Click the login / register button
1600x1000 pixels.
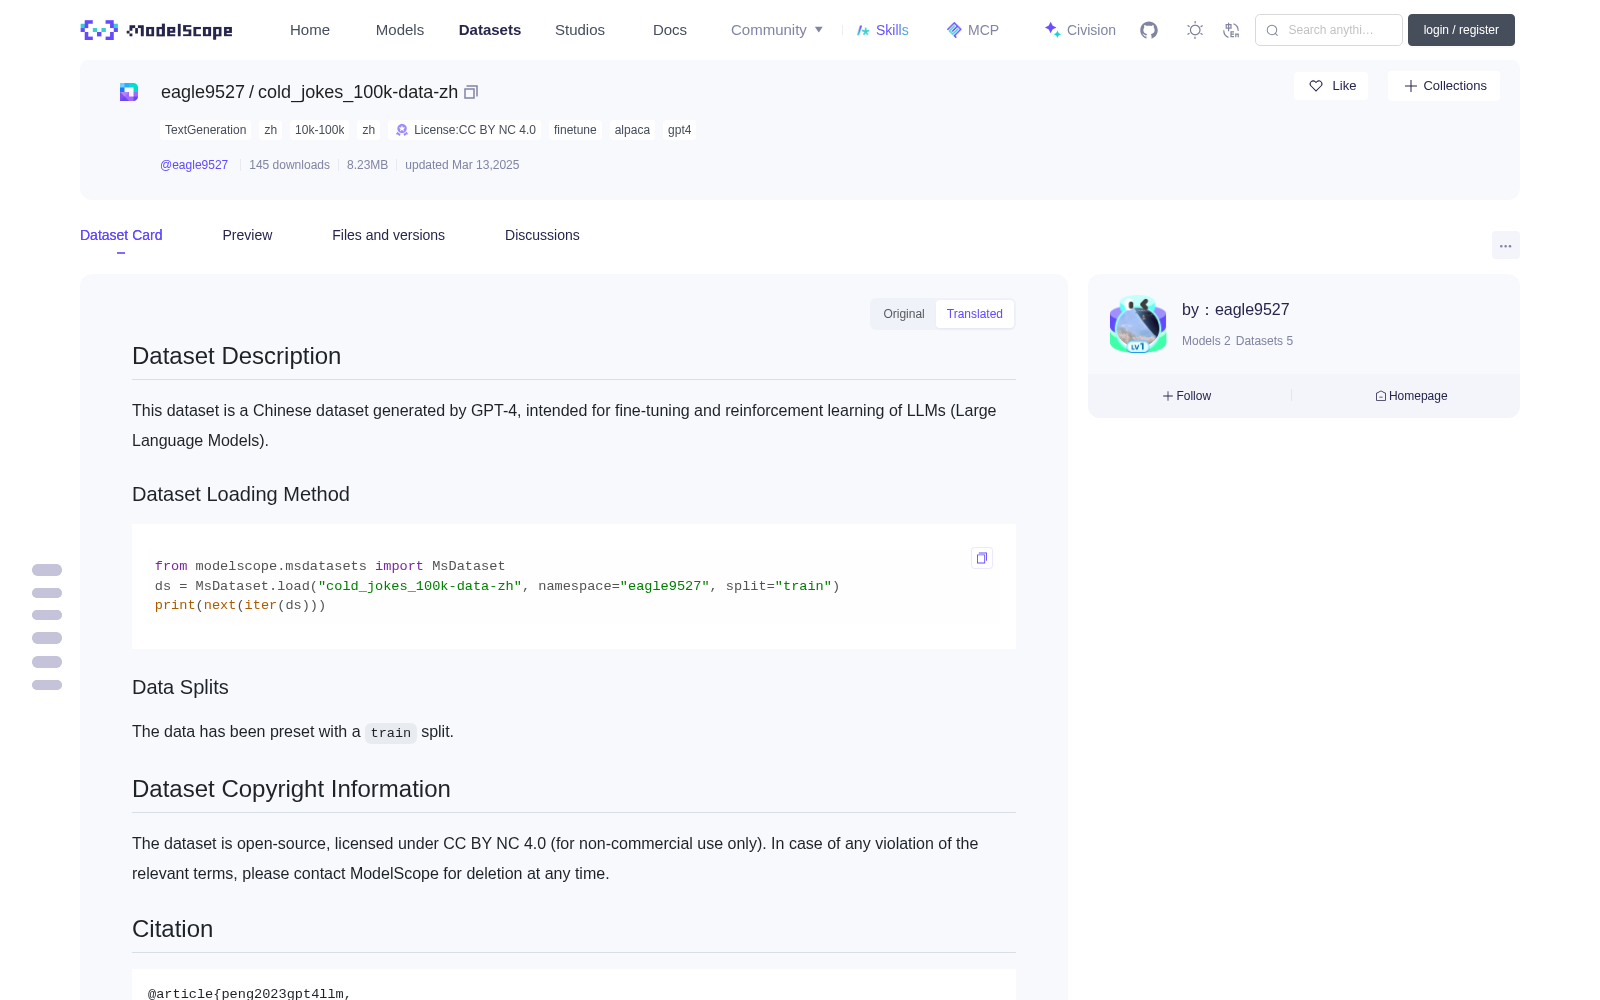pos(1461,30)
